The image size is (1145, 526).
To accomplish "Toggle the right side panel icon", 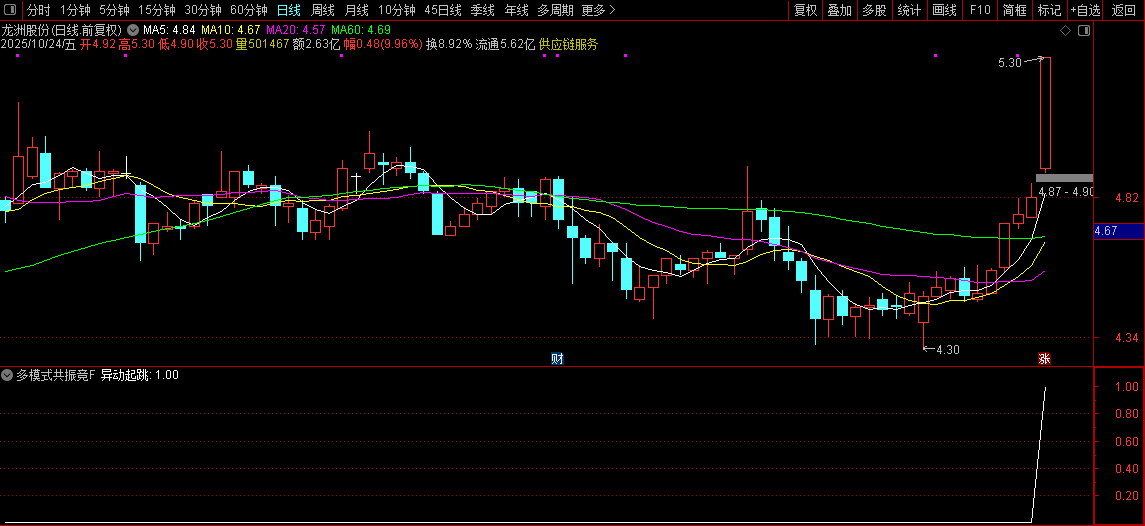I will (1084, 31).
